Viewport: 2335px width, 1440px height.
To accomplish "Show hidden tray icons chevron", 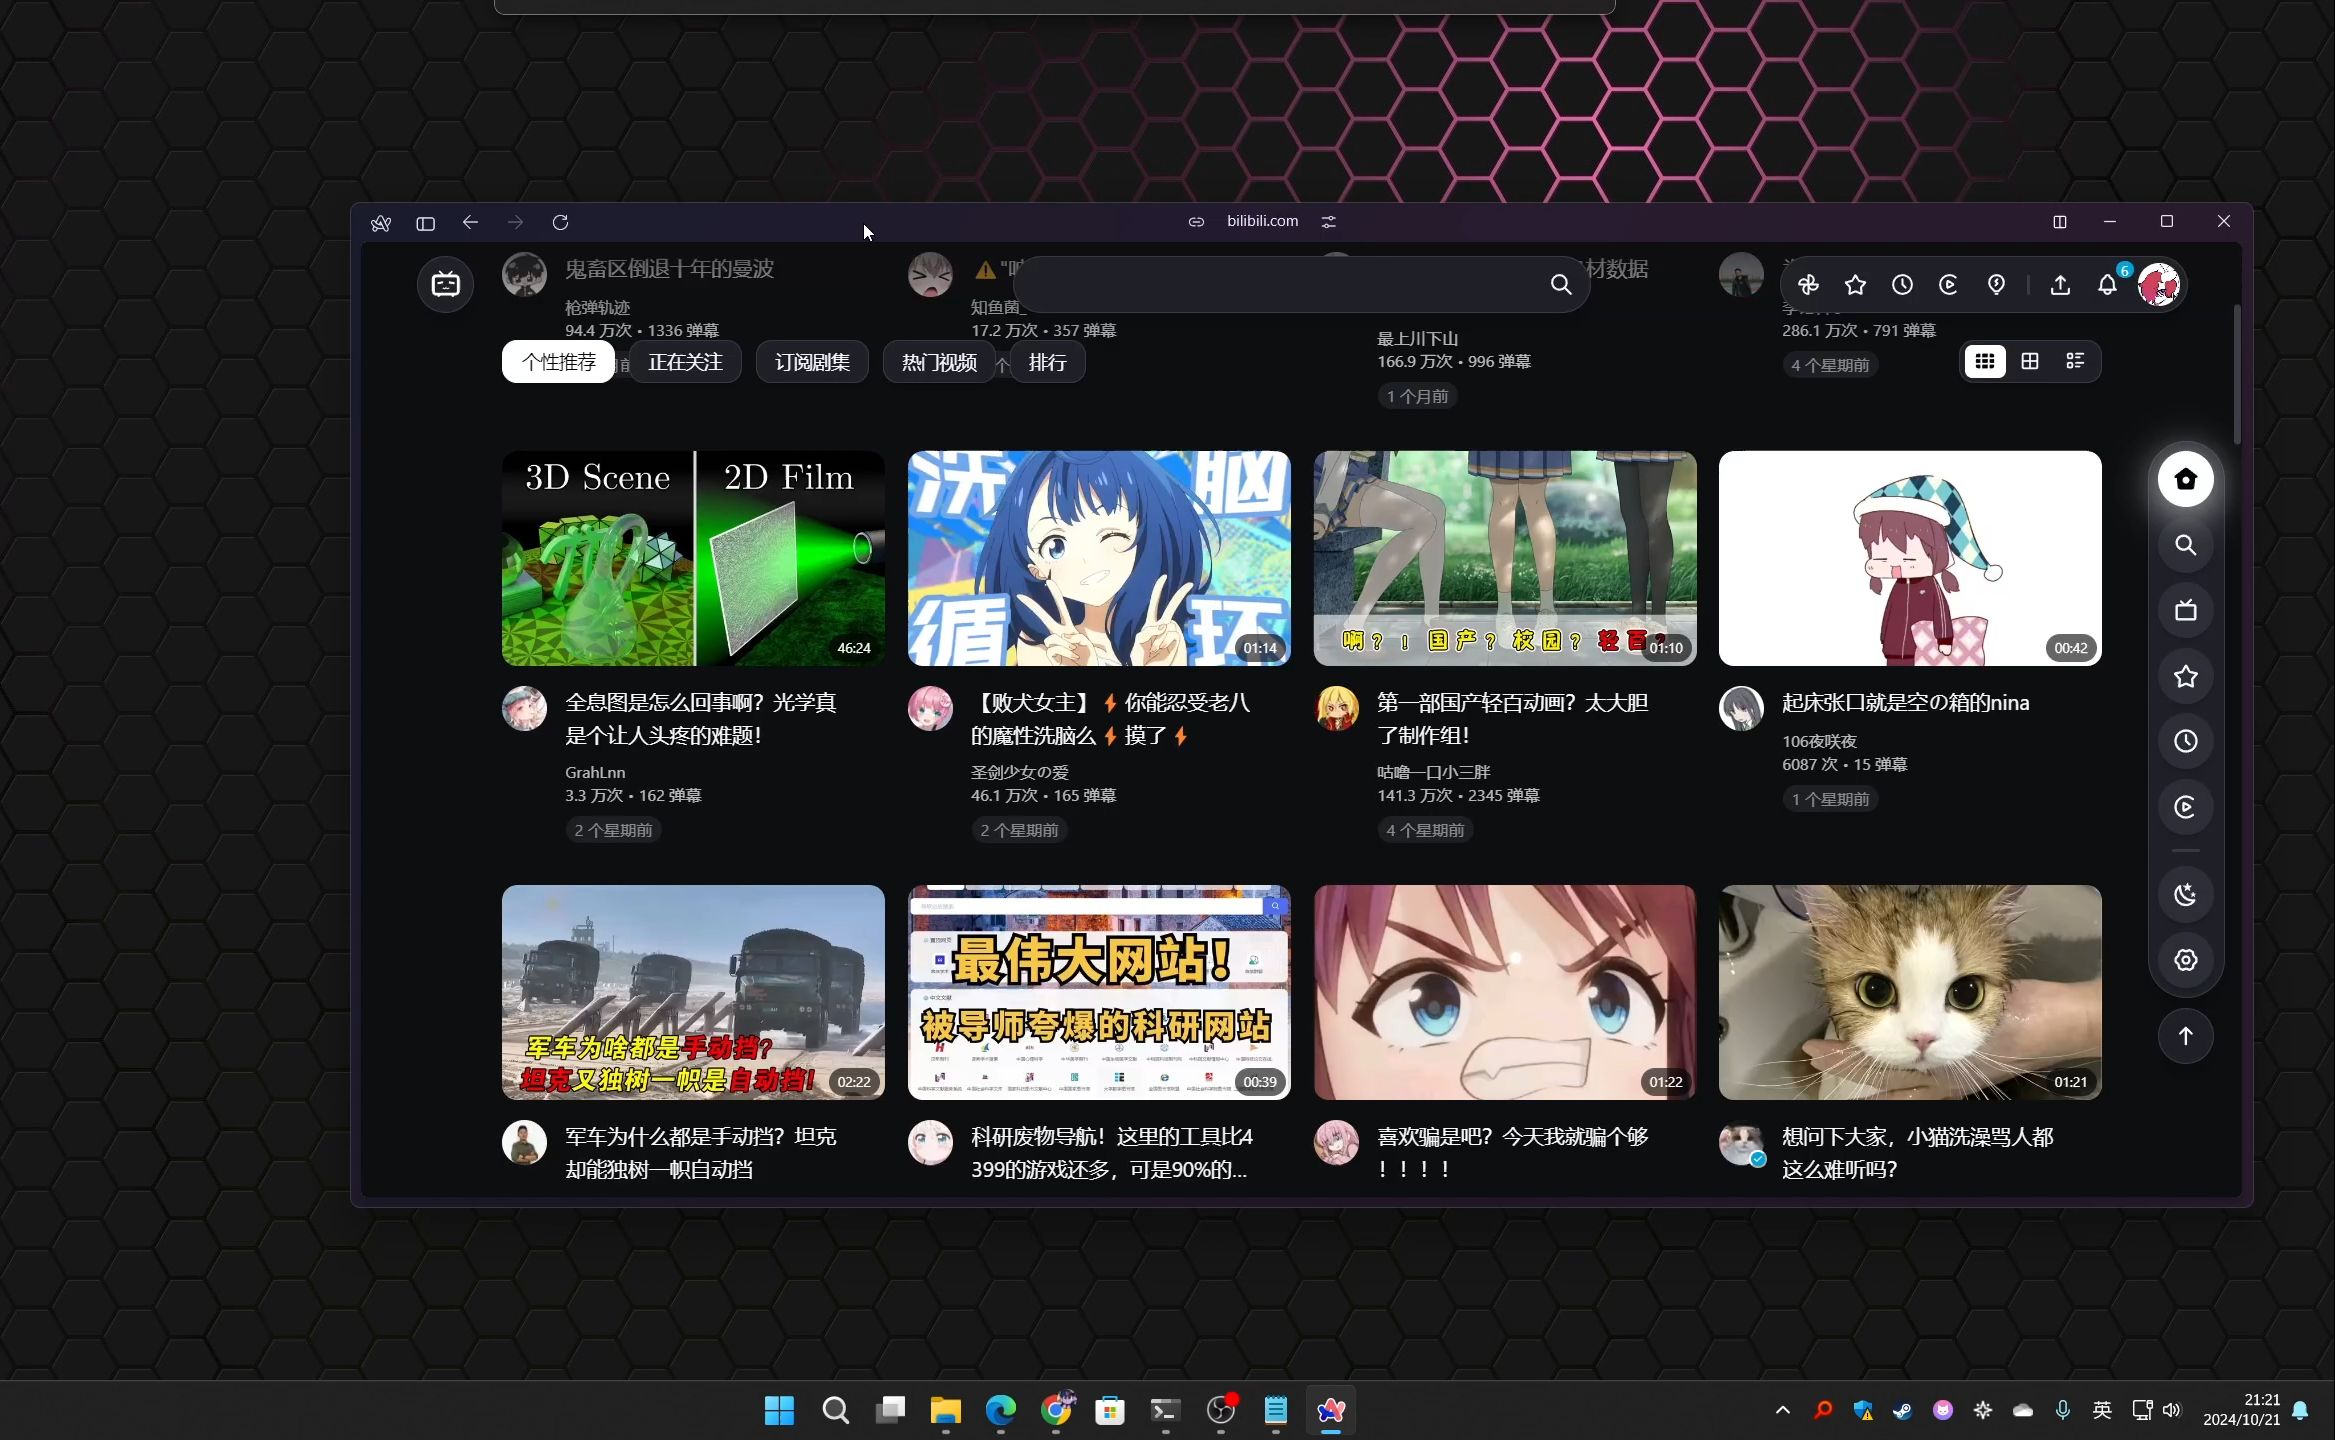I will 1782,1411.
